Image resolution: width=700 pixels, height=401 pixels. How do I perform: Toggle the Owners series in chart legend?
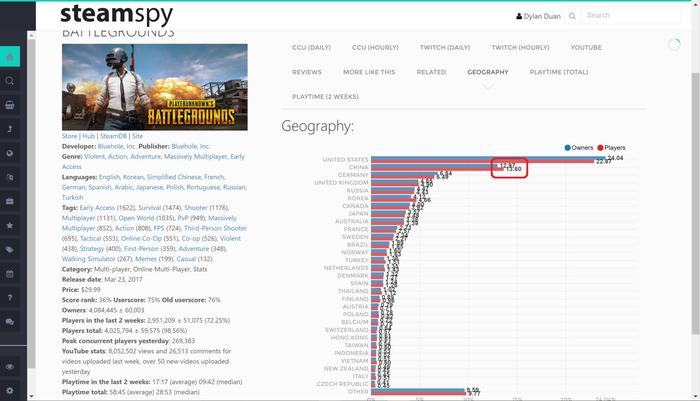pyautogui.click(x=581, y=147)
